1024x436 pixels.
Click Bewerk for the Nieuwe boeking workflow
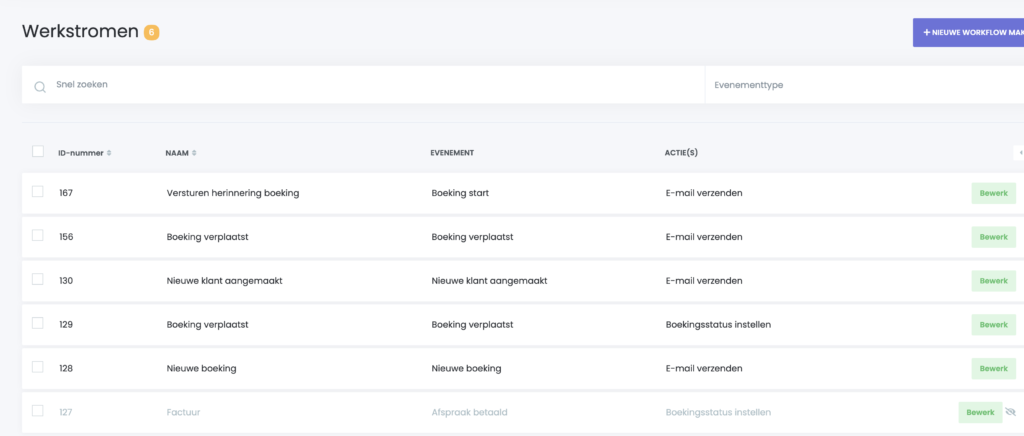click(x=993, y=369)
